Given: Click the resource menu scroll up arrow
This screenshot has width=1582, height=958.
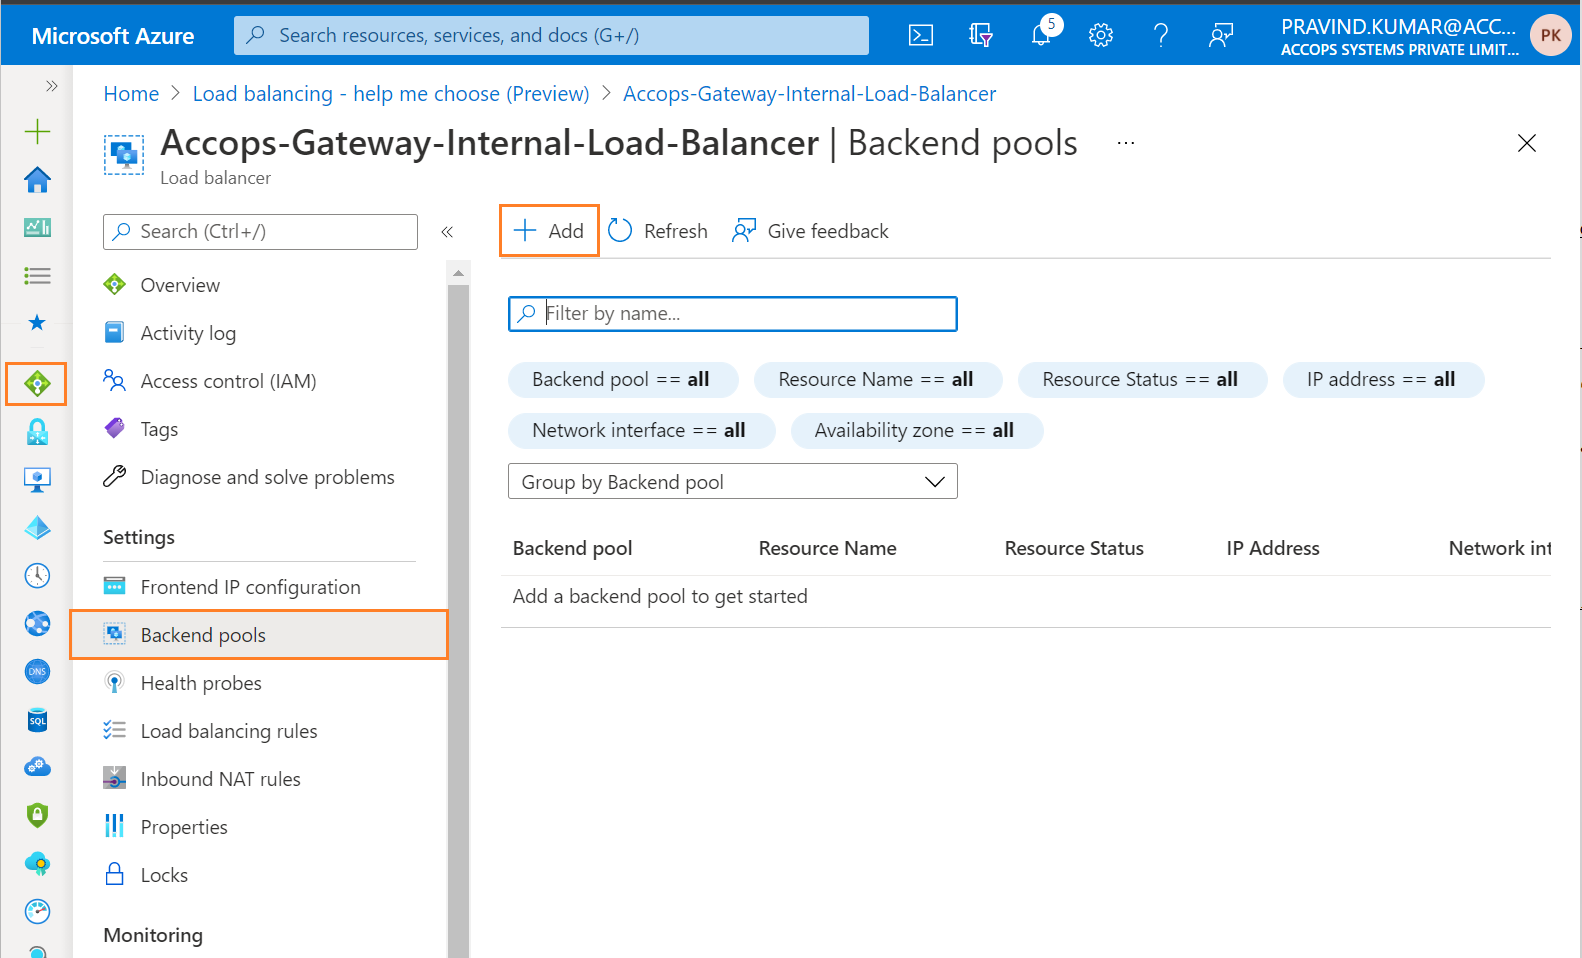Looking at the screenshot, I should pos(458,273).
